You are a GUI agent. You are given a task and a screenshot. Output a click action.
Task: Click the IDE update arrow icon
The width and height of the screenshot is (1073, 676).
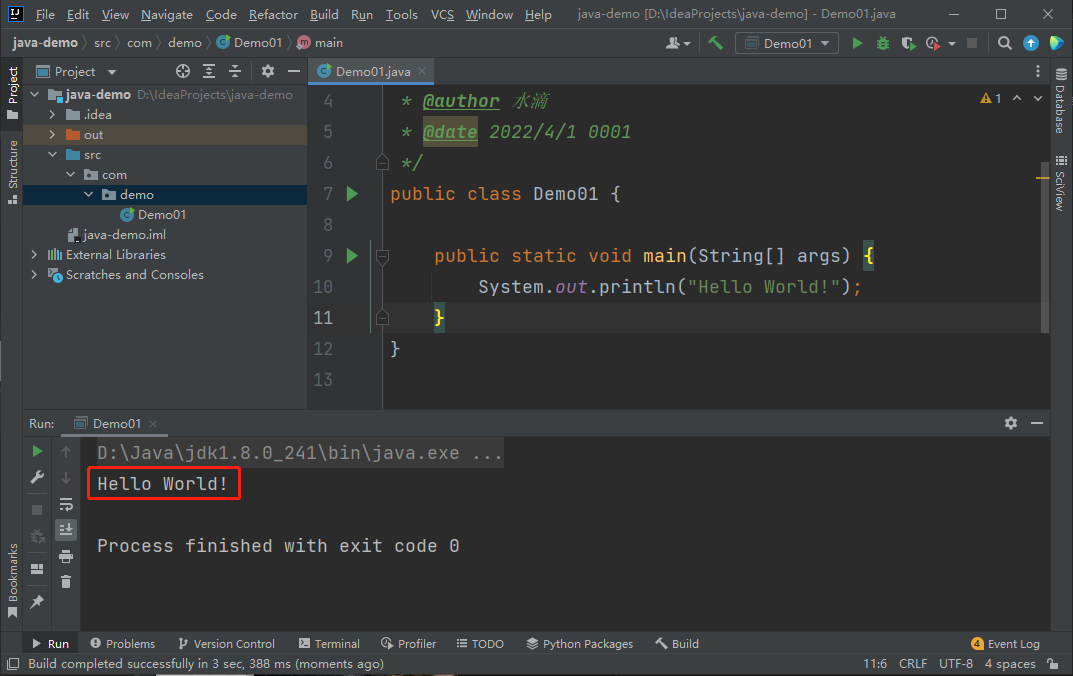(1031, 43)
